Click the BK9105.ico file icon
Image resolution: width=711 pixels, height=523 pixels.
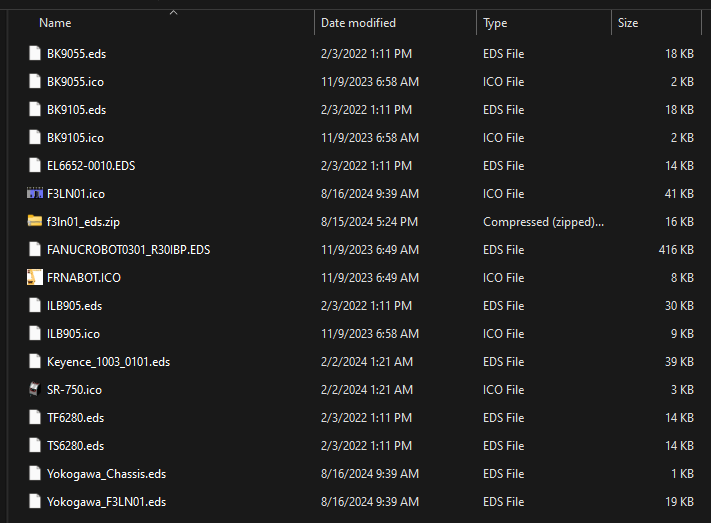pyautogui.click(x=35, y=137)
